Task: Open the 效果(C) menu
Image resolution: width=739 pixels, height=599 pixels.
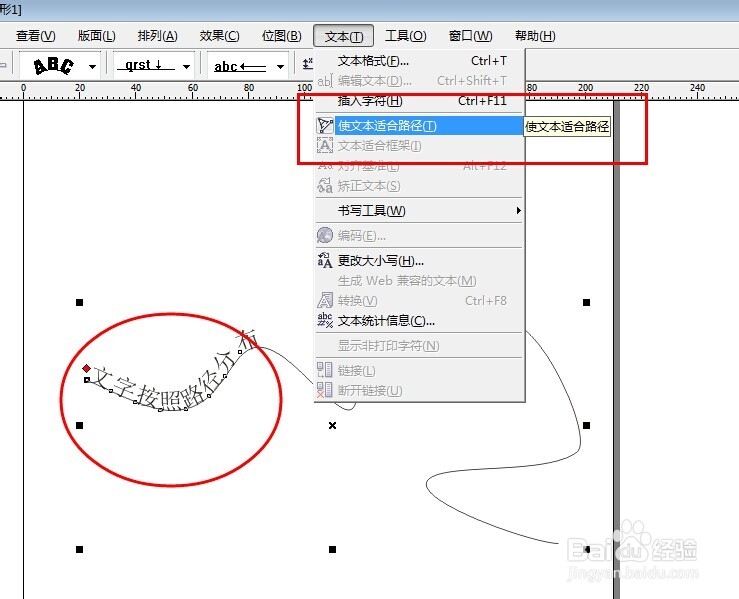Action: point(219,36)
